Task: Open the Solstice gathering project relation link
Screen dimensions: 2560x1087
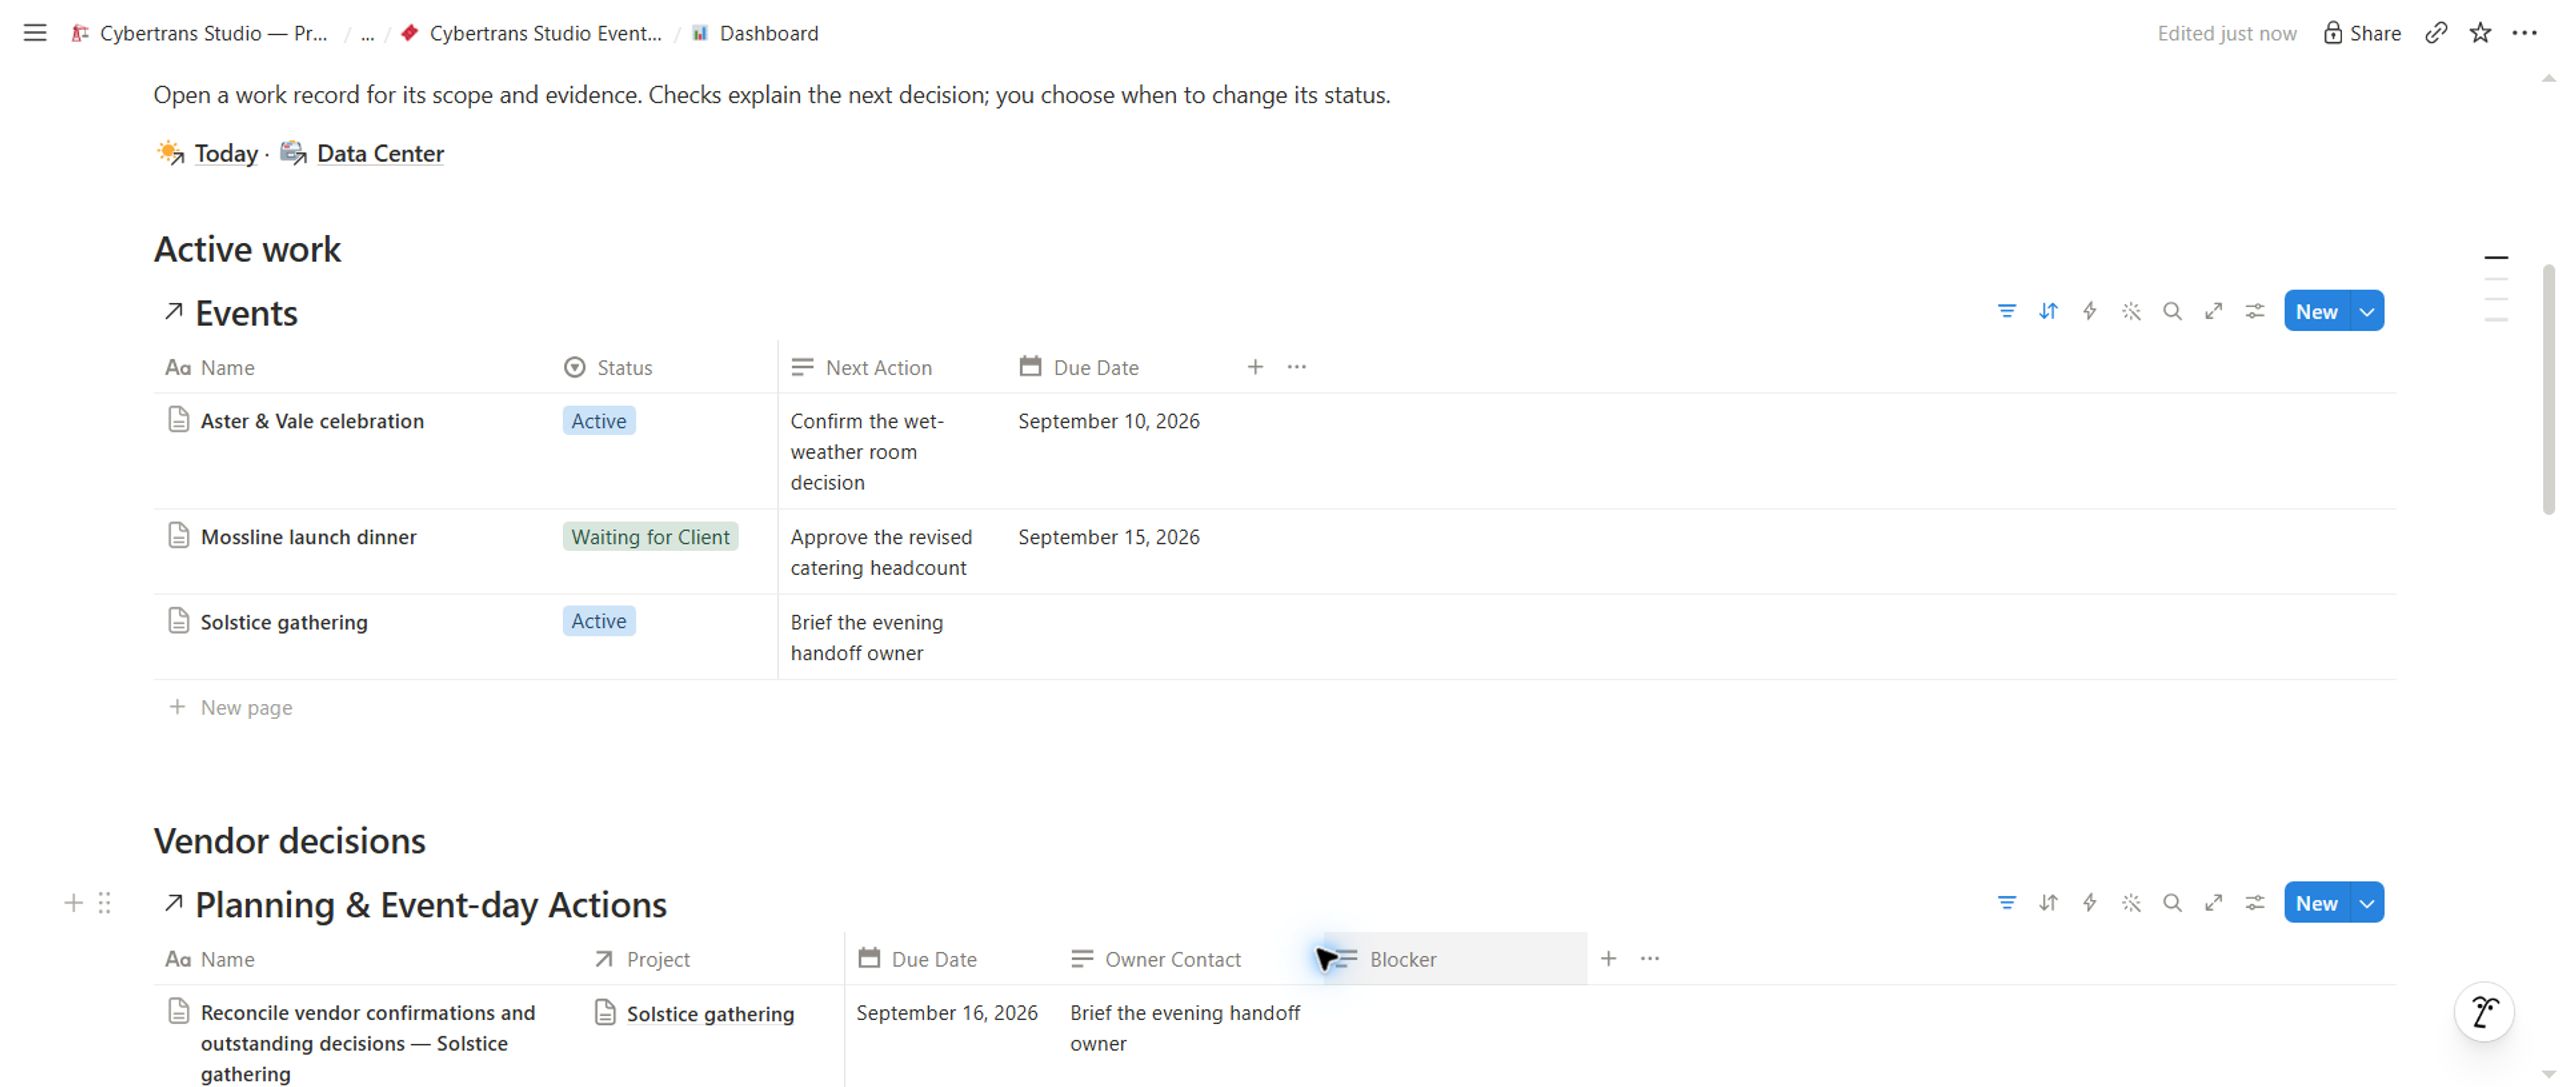Action: coord(710,1014)
